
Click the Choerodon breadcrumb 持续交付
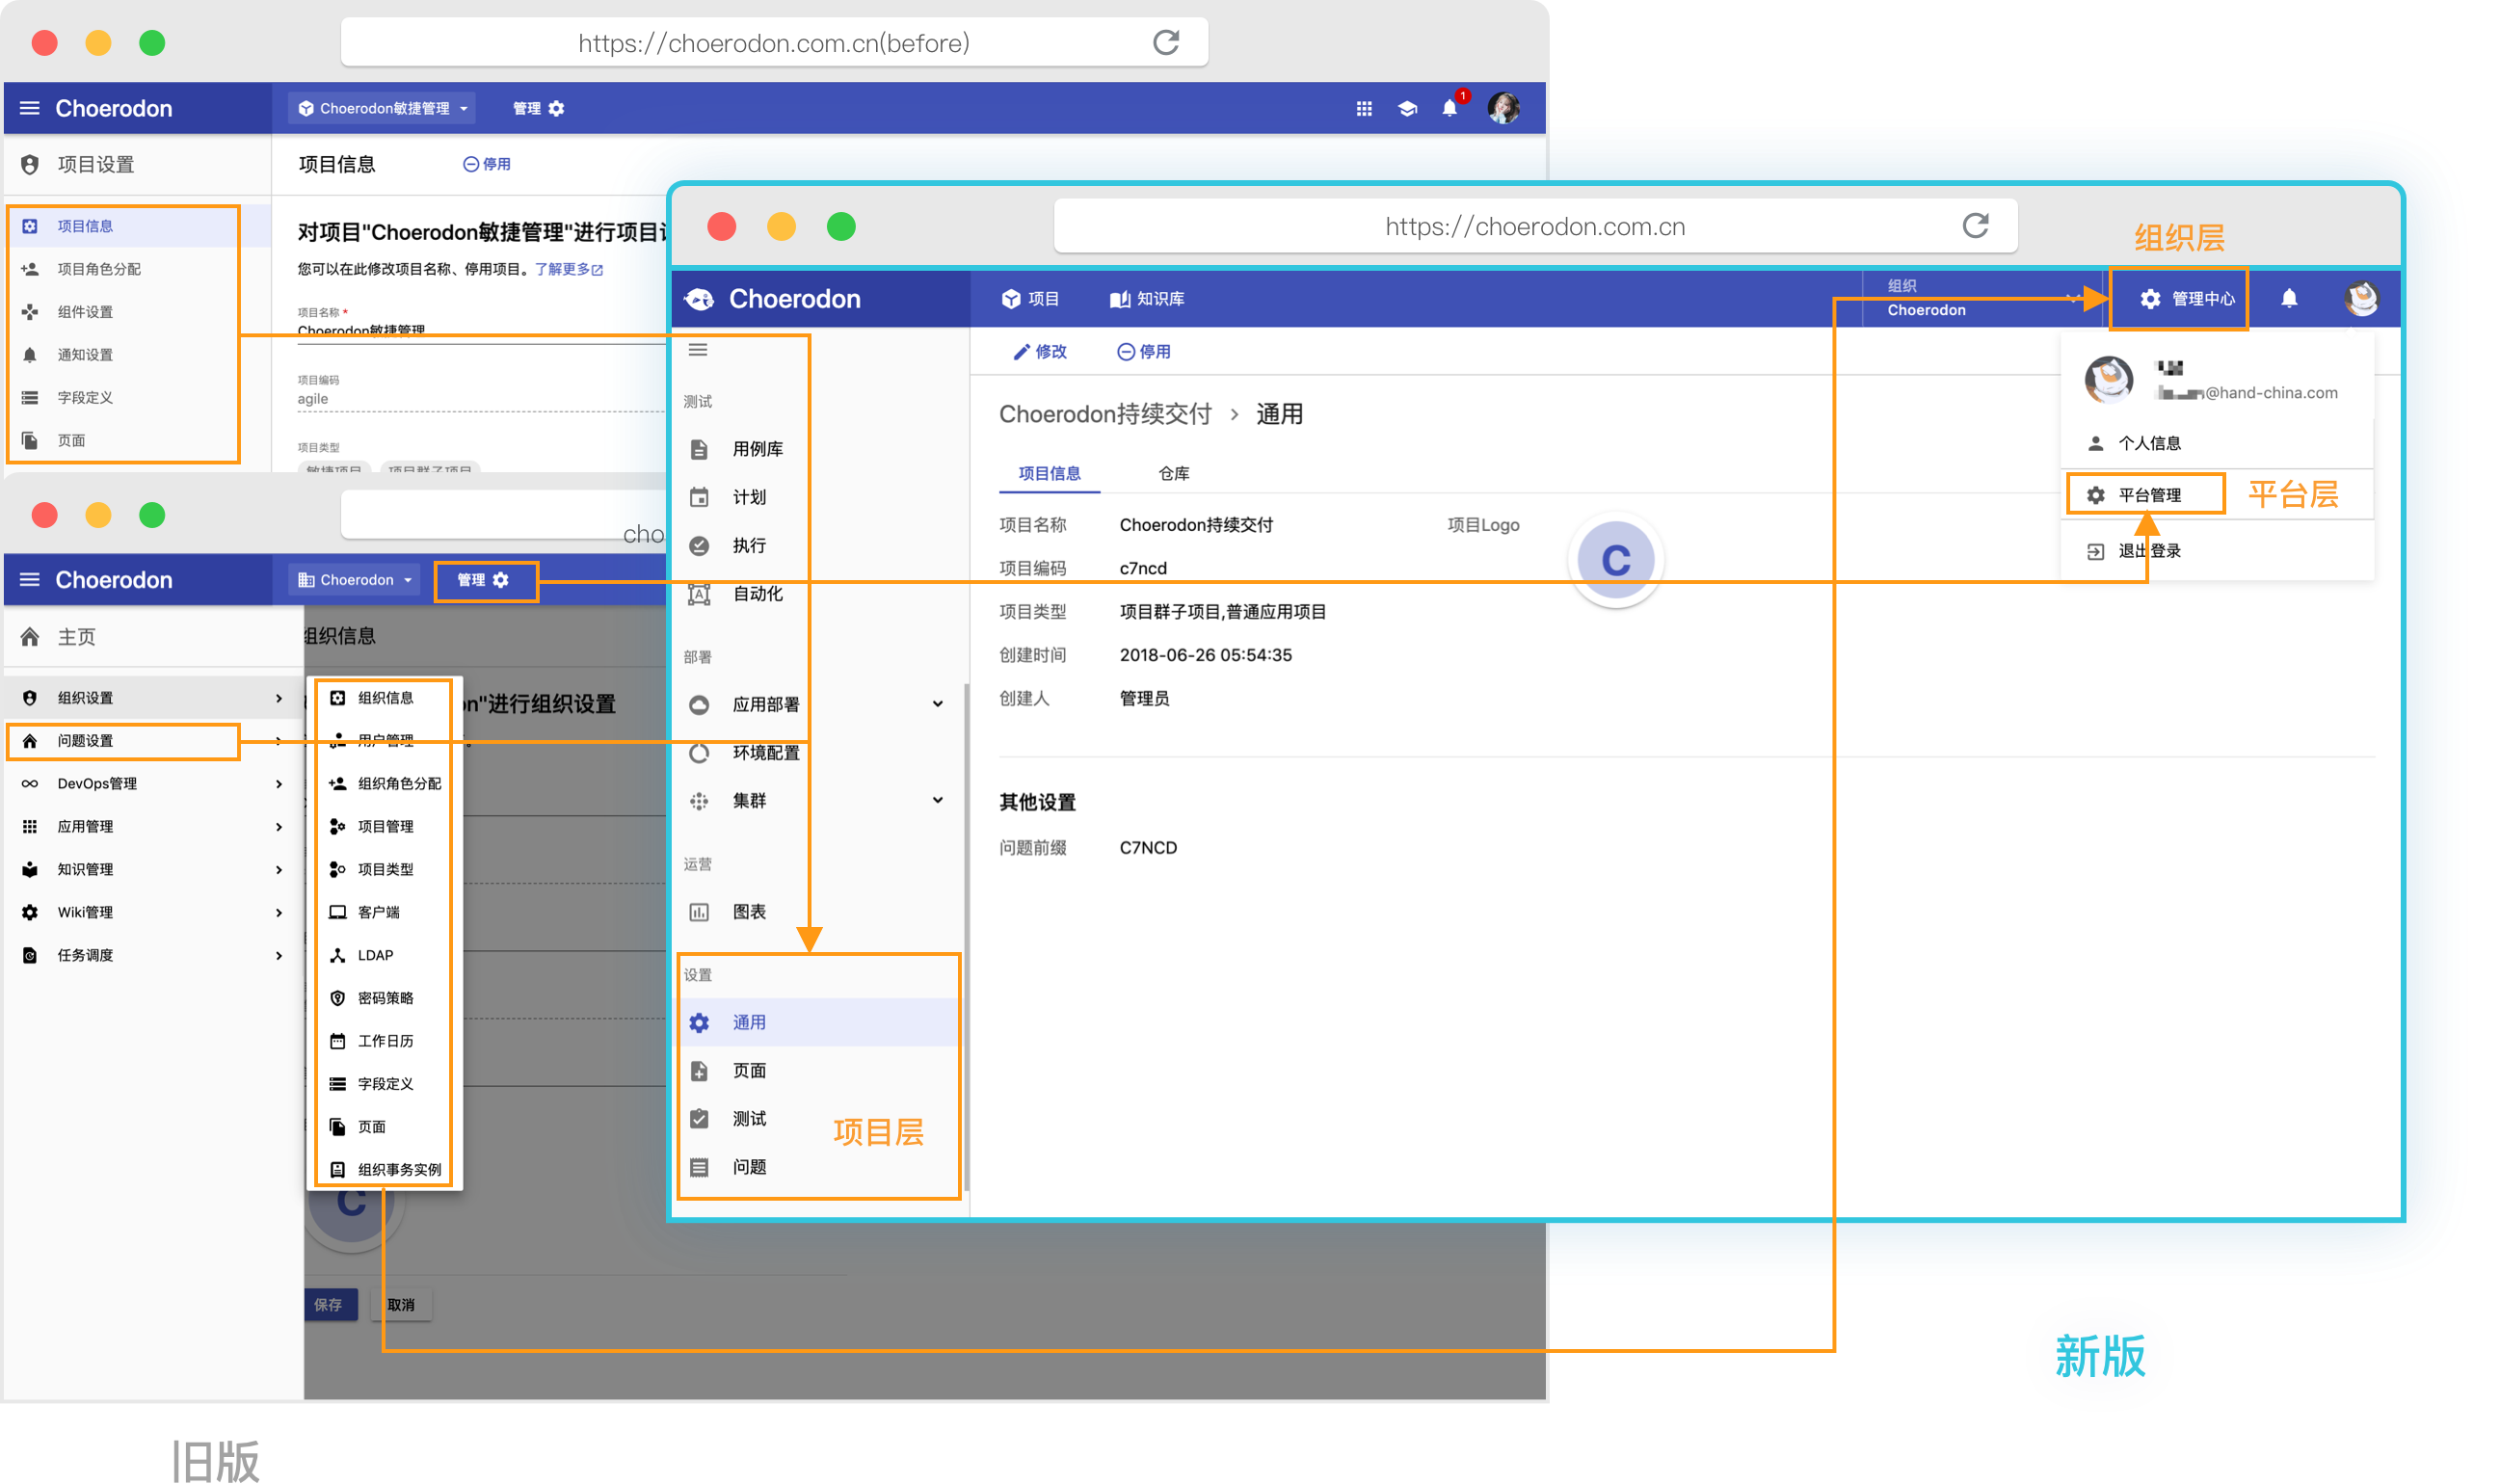1105,414
